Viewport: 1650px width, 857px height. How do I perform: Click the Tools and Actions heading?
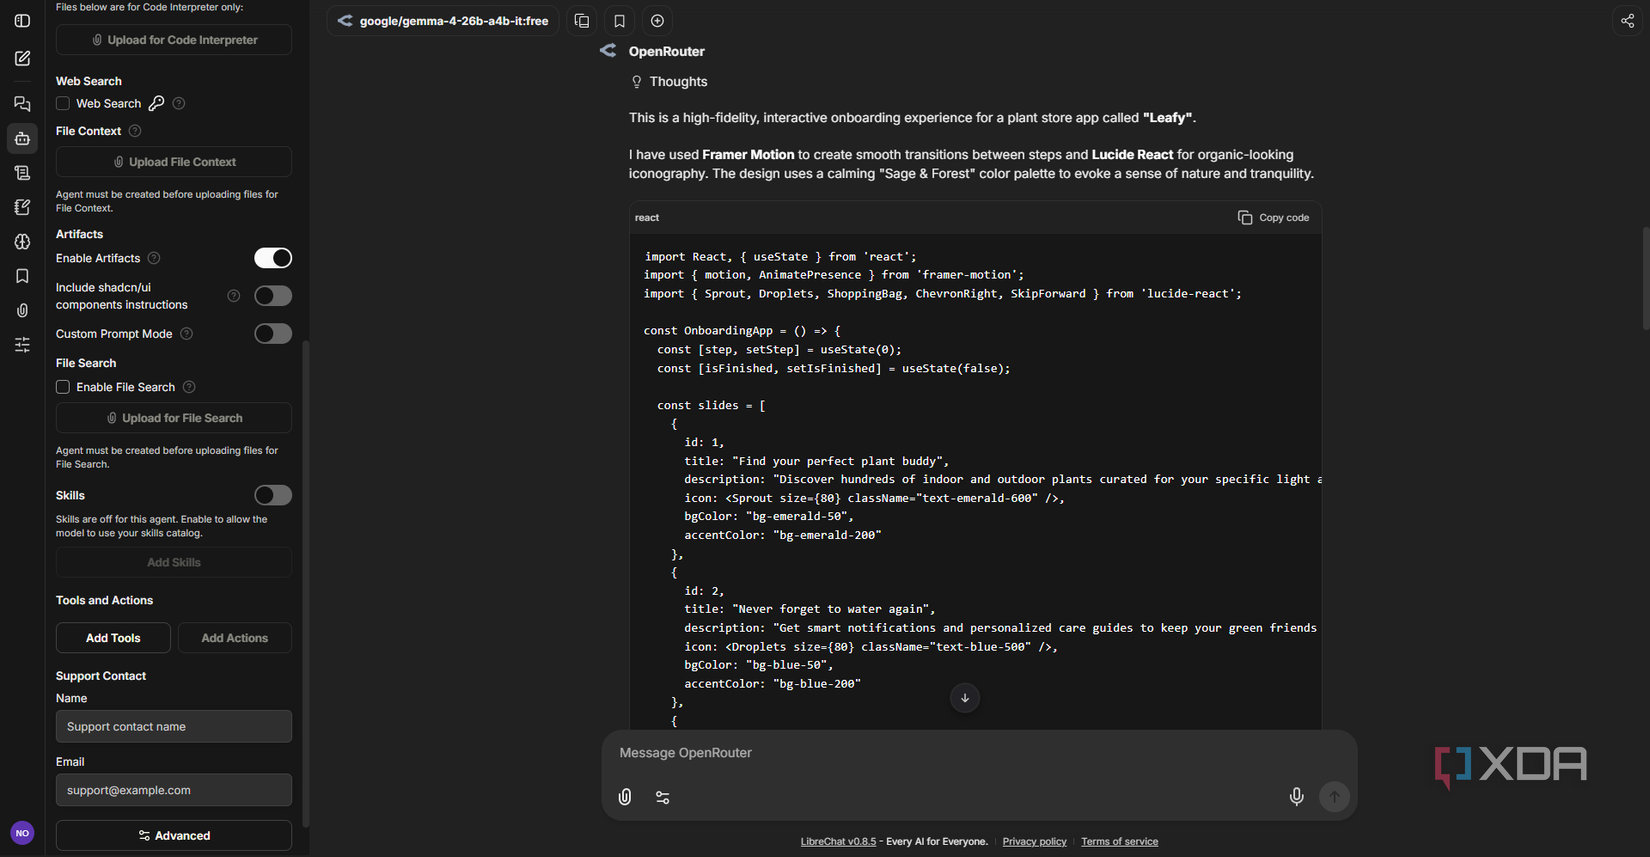pyautogui.click(x=104, y=600)
